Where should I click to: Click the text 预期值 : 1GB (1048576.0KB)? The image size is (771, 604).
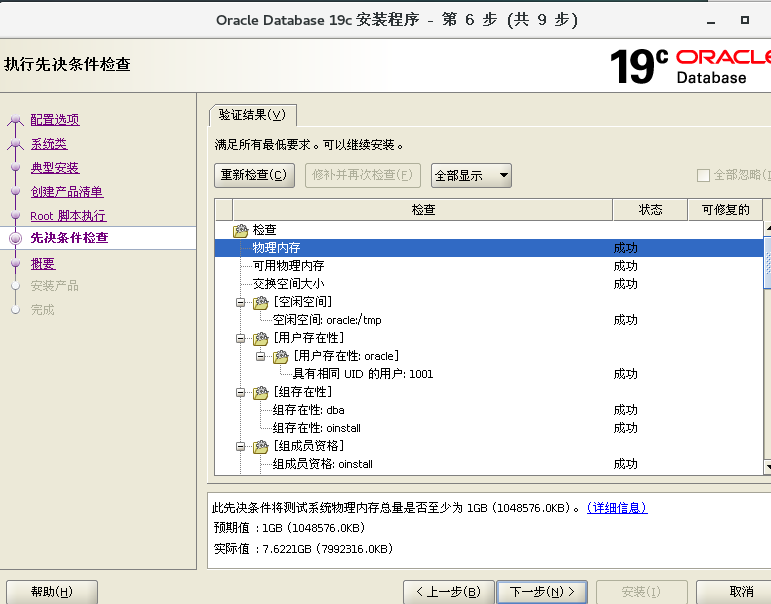(x=290, y=528)
